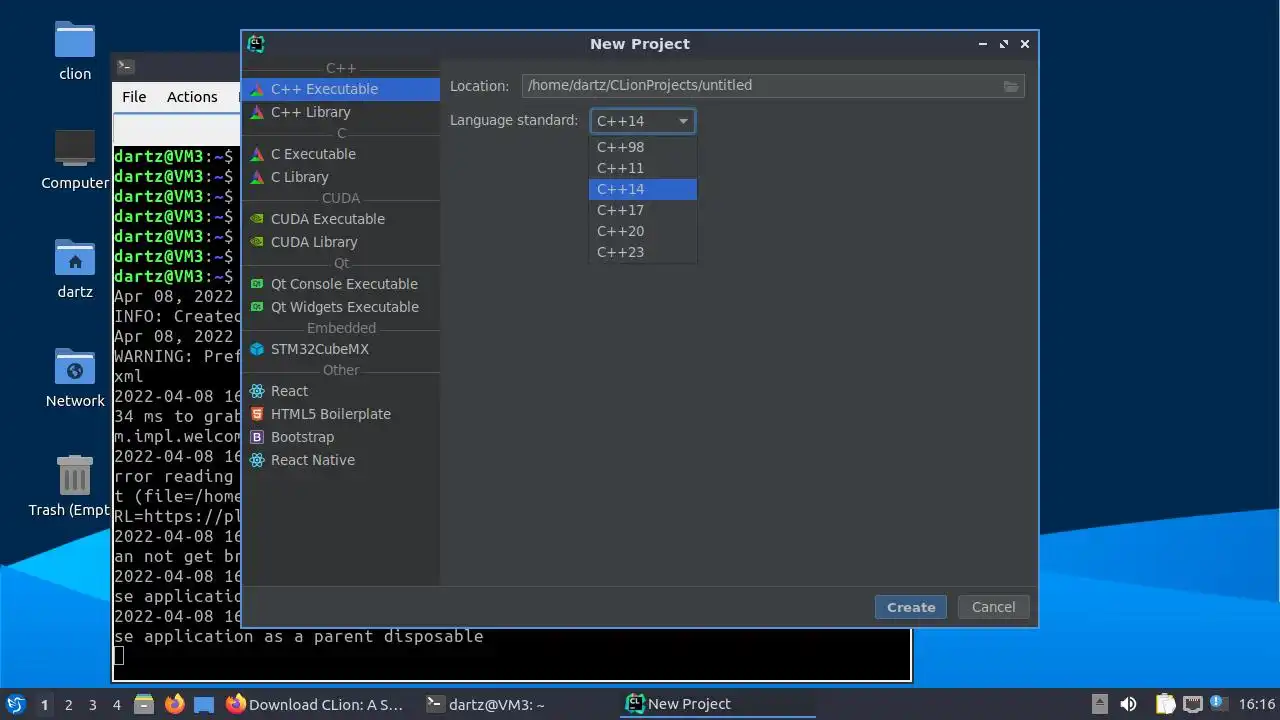This screenshot has height=720, width=1280.
Task: Switch to workspace 1
Action: (x=44, y=705)
